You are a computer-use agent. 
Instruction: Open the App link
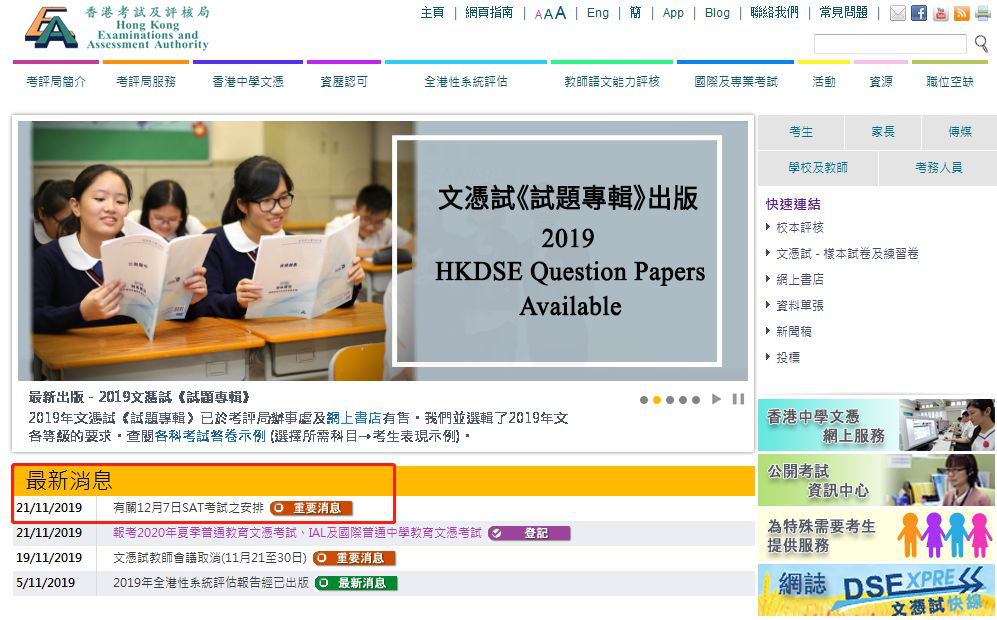[673, 13]
